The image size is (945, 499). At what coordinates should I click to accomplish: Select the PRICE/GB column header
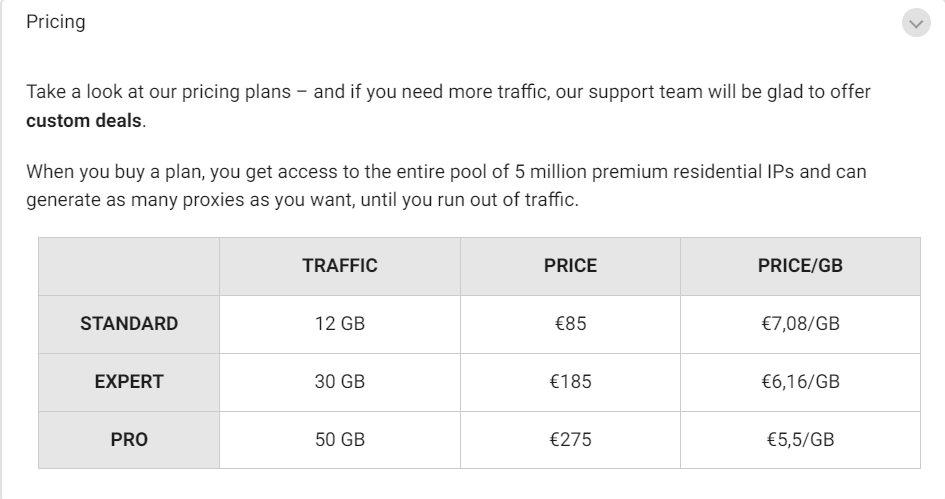(800, 266)
